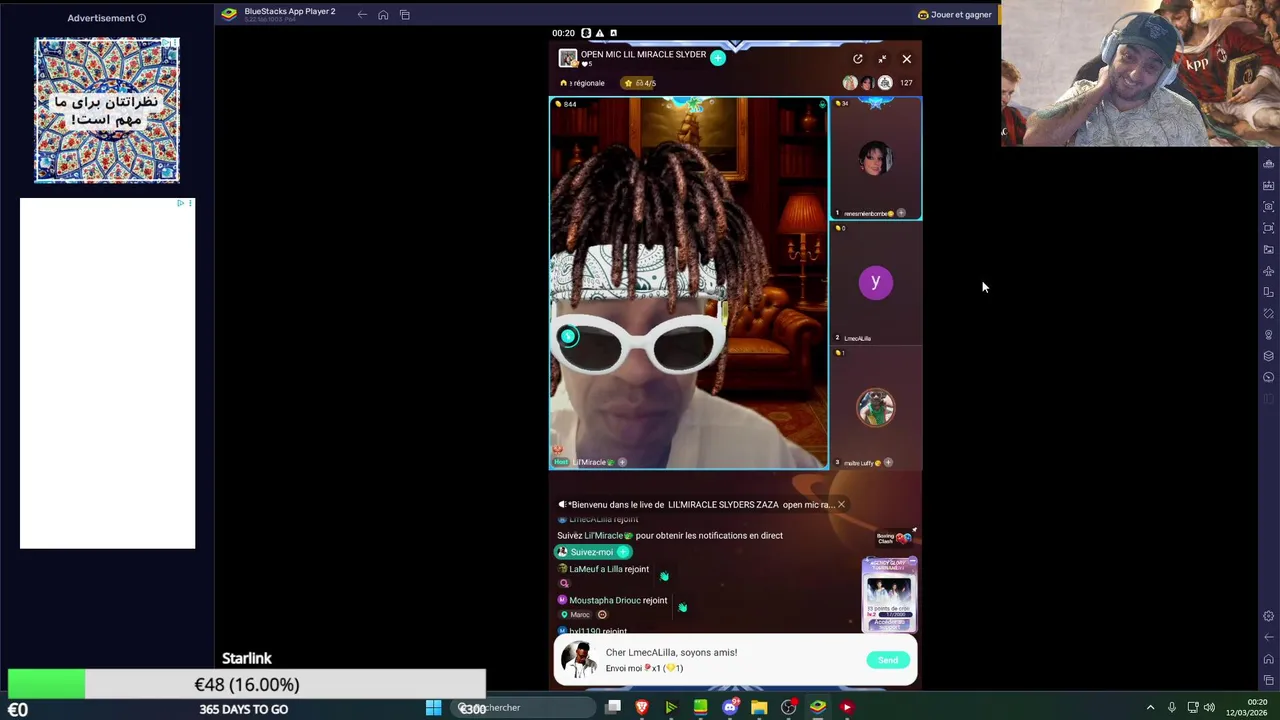Open LaMeuf a Lilla's name in chat
This screenshot has width=1280, height=720.
coord(595,569)
